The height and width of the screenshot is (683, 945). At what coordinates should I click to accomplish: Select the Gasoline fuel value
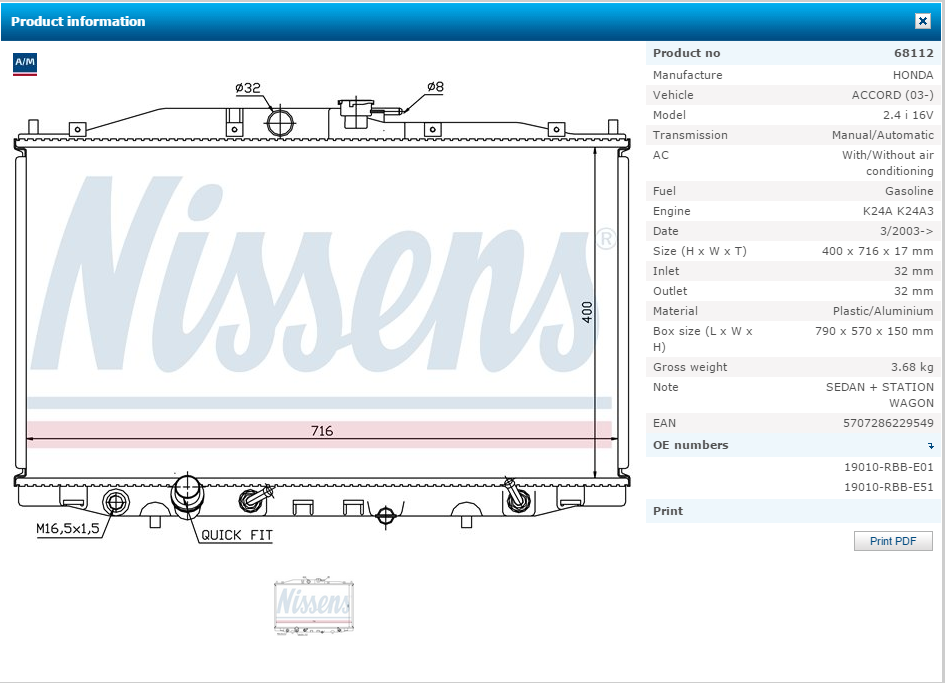(909, 191)
